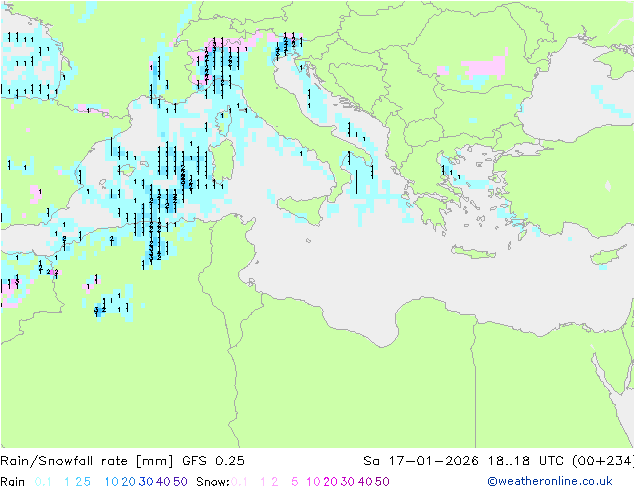Click the "(00+234)" forecast offset text
634x490 pixels.
coord(603,461)
